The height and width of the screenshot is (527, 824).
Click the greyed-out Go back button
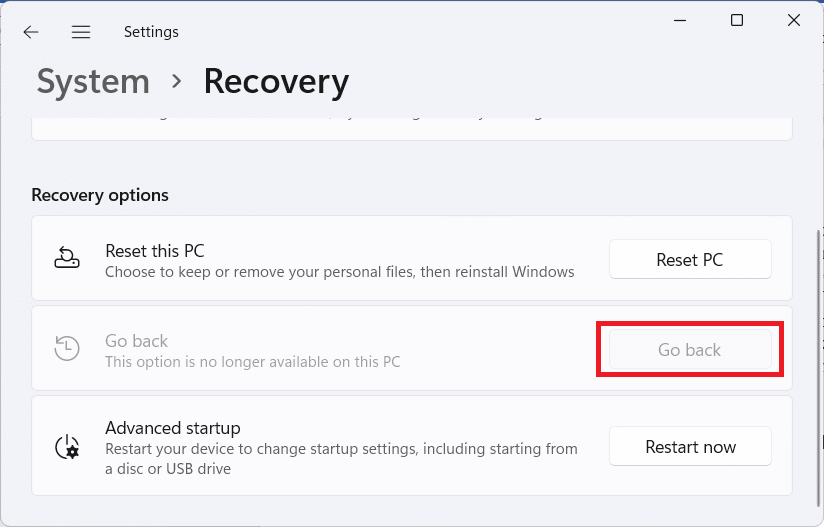coord(689,350)
